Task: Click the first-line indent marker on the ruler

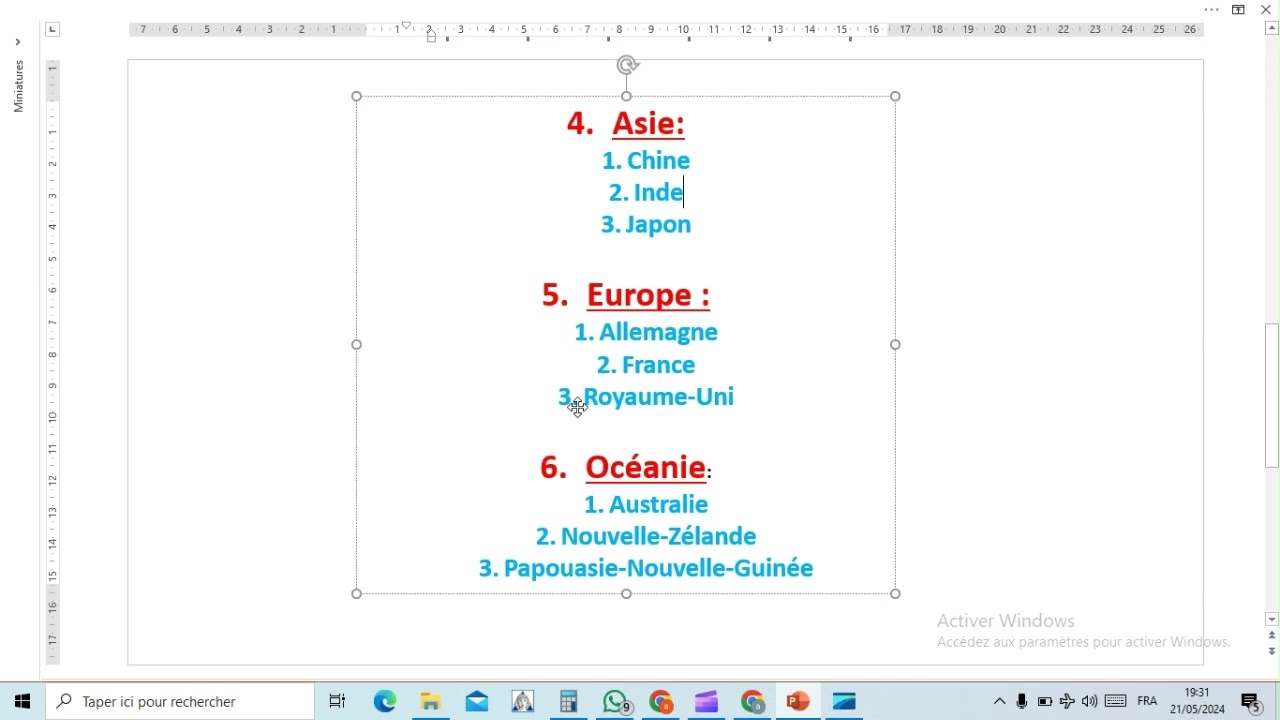Action: click(406, 25)
